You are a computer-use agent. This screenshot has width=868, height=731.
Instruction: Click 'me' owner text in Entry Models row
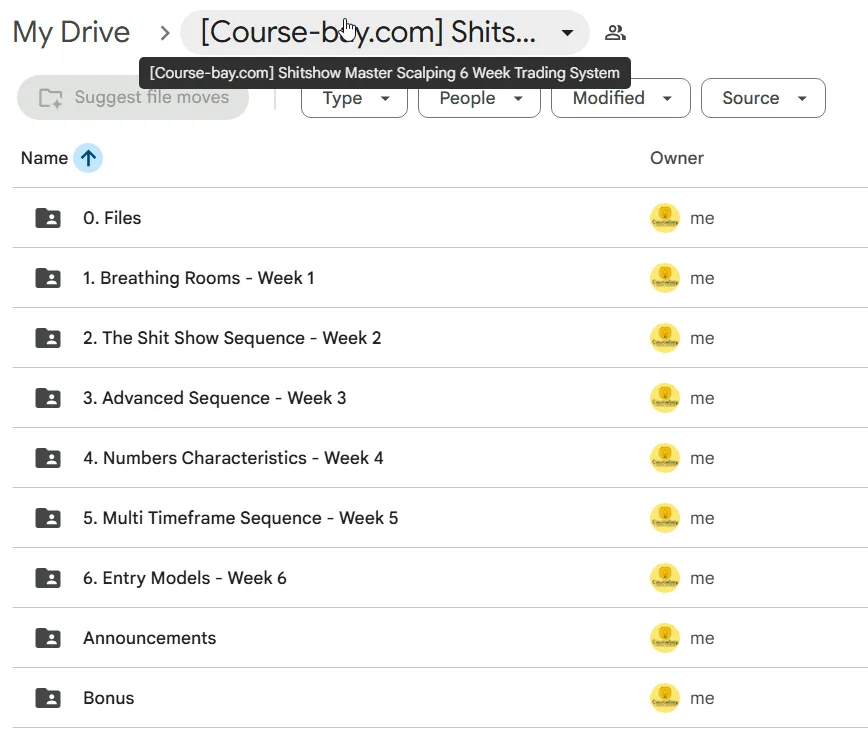point(702,579)
